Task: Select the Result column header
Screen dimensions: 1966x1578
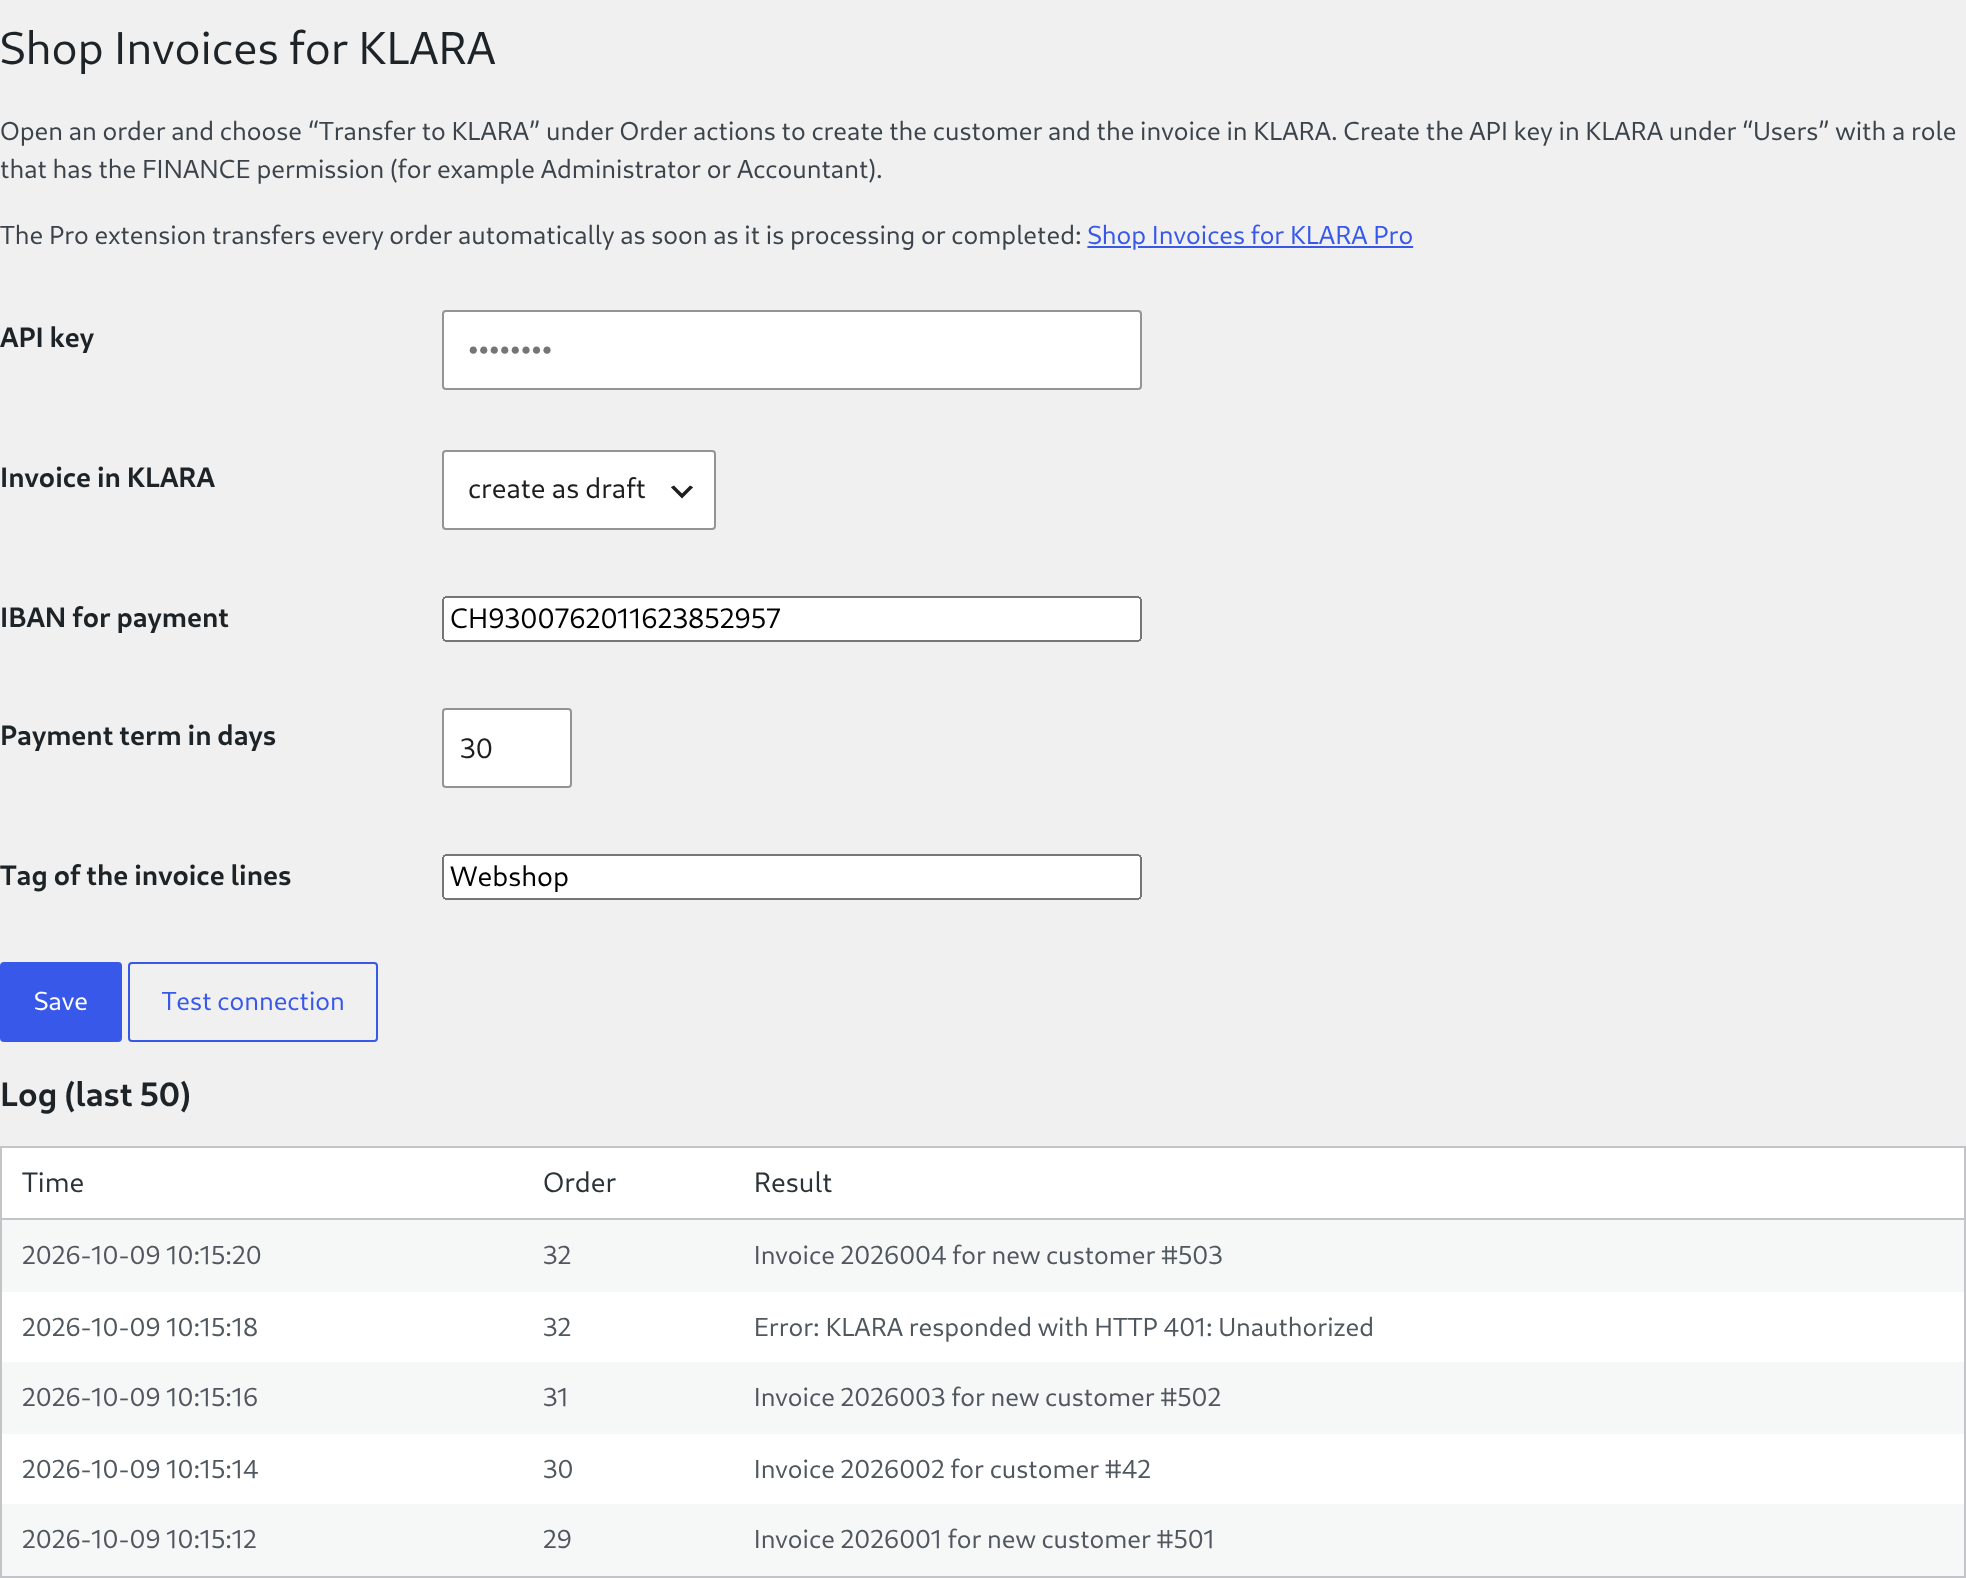Action: coord(793,1183)
